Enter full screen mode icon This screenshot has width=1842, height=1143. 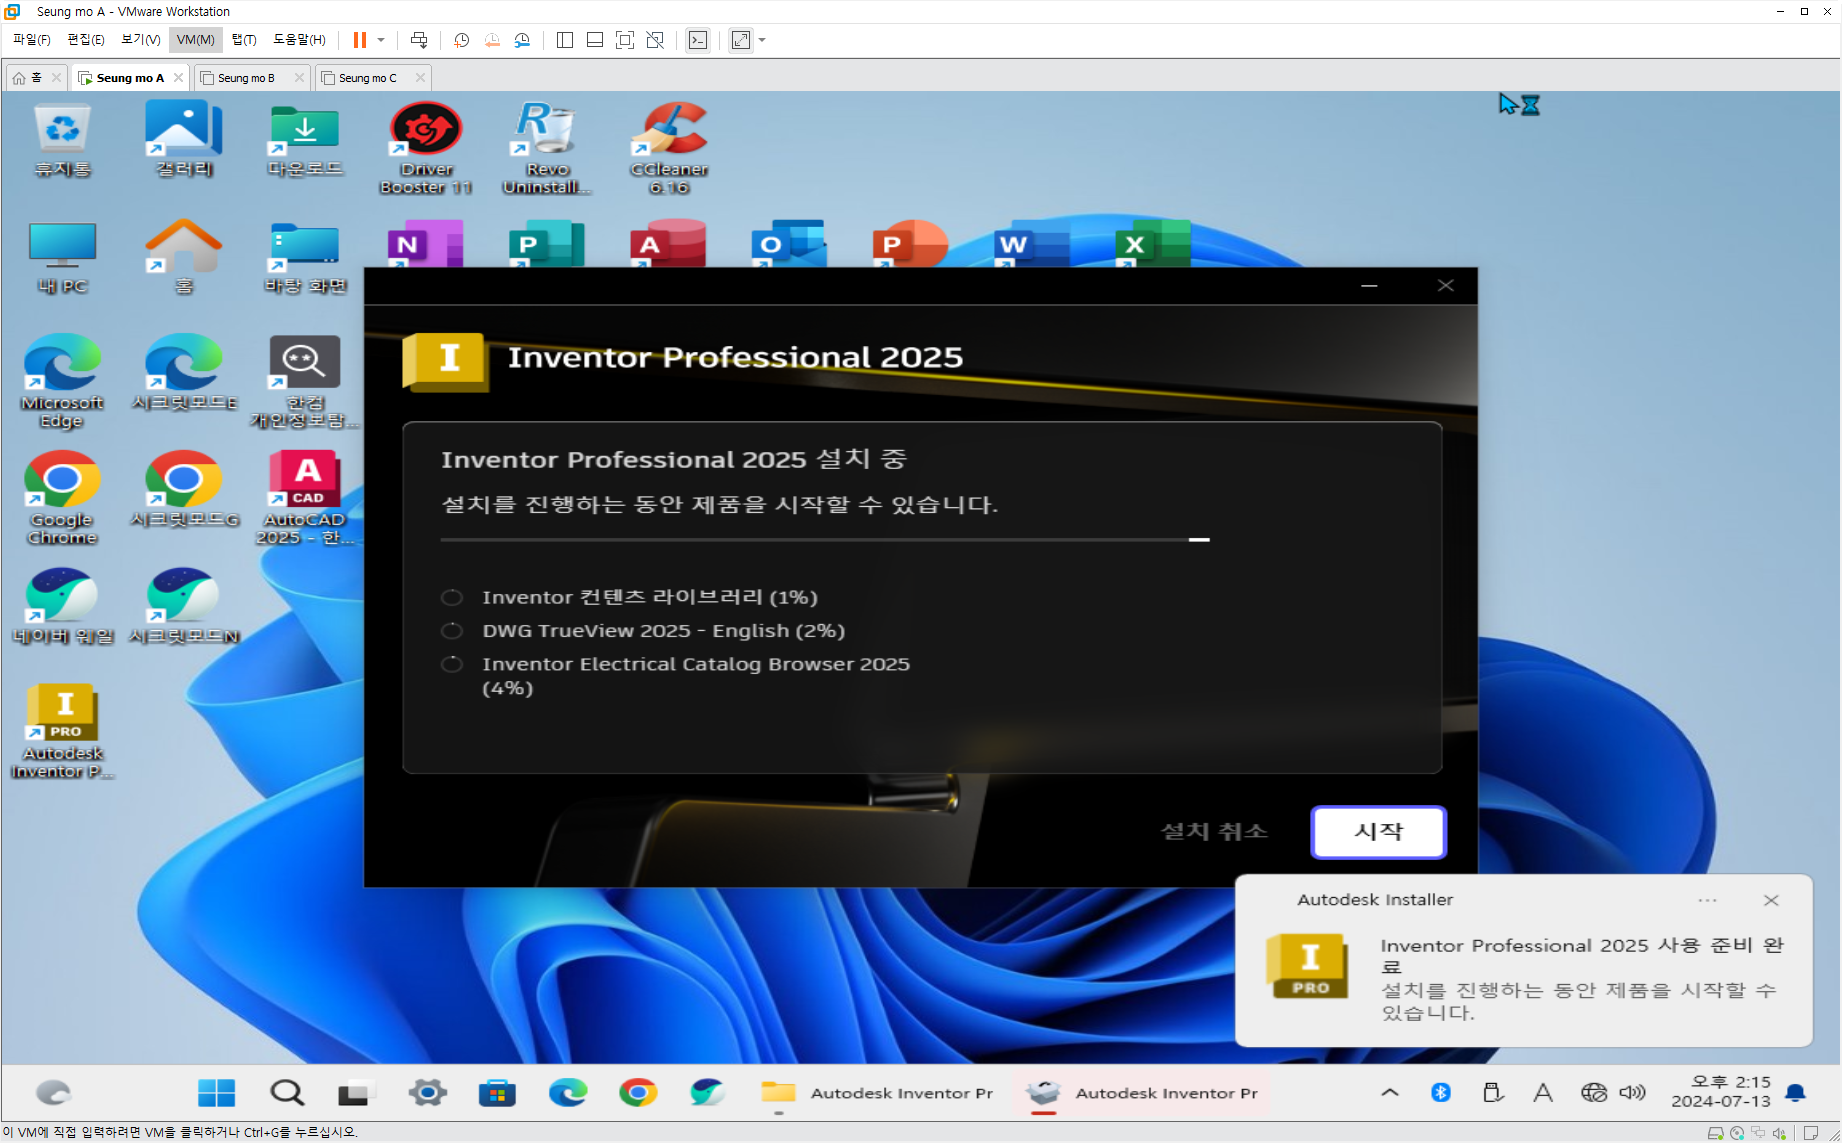tap(625, 40)
